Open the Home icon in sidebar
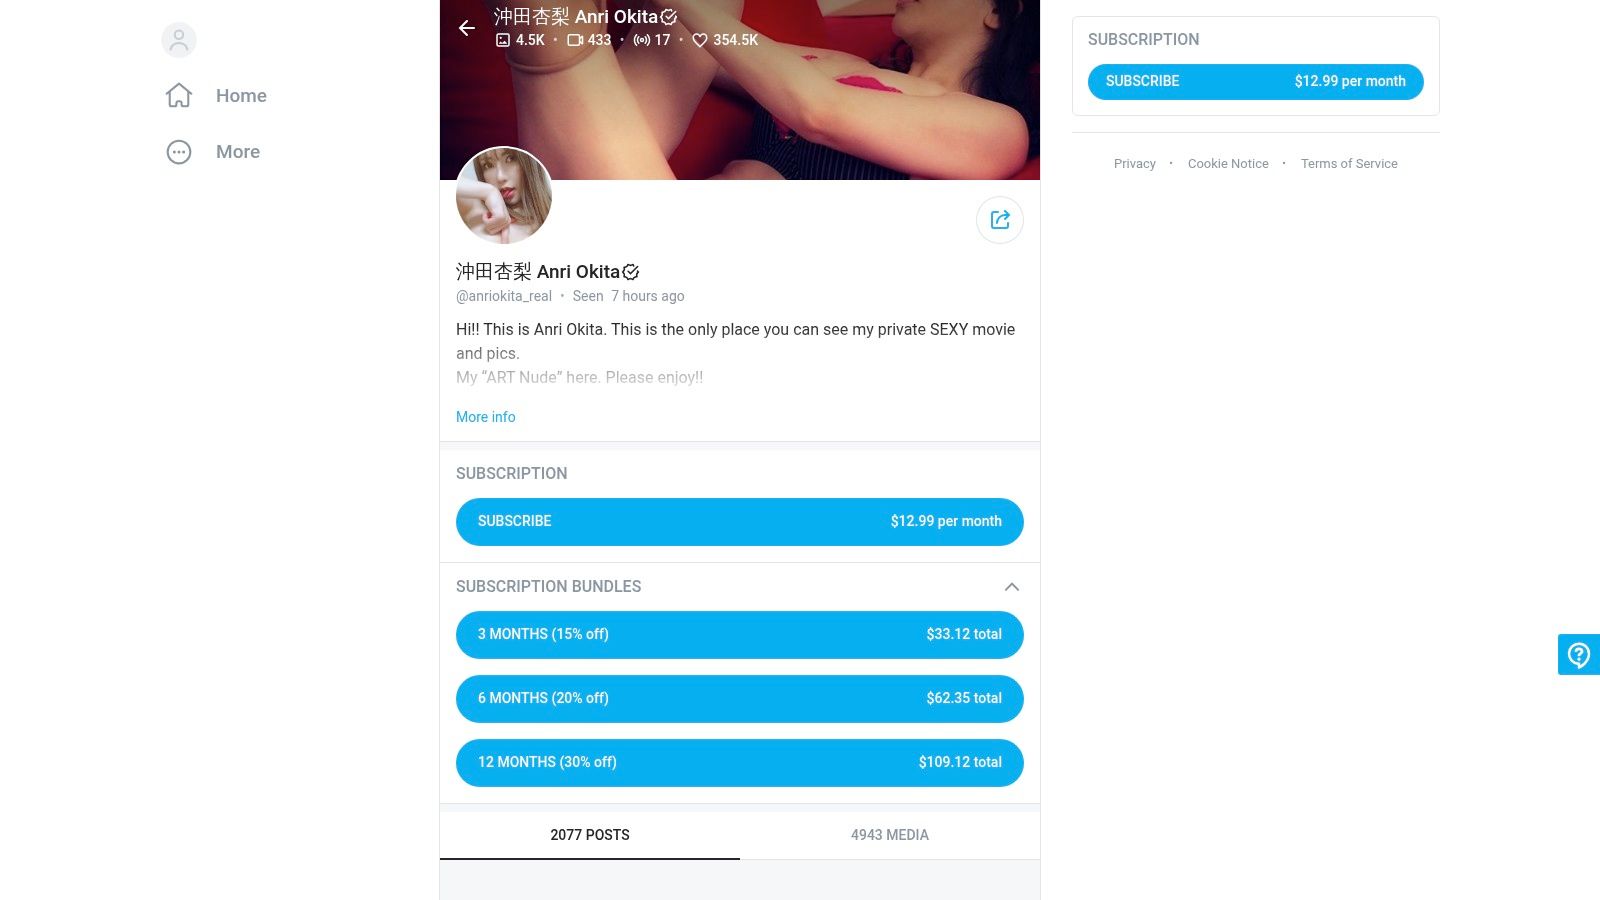1600x900 pixels. click(179, 96)
